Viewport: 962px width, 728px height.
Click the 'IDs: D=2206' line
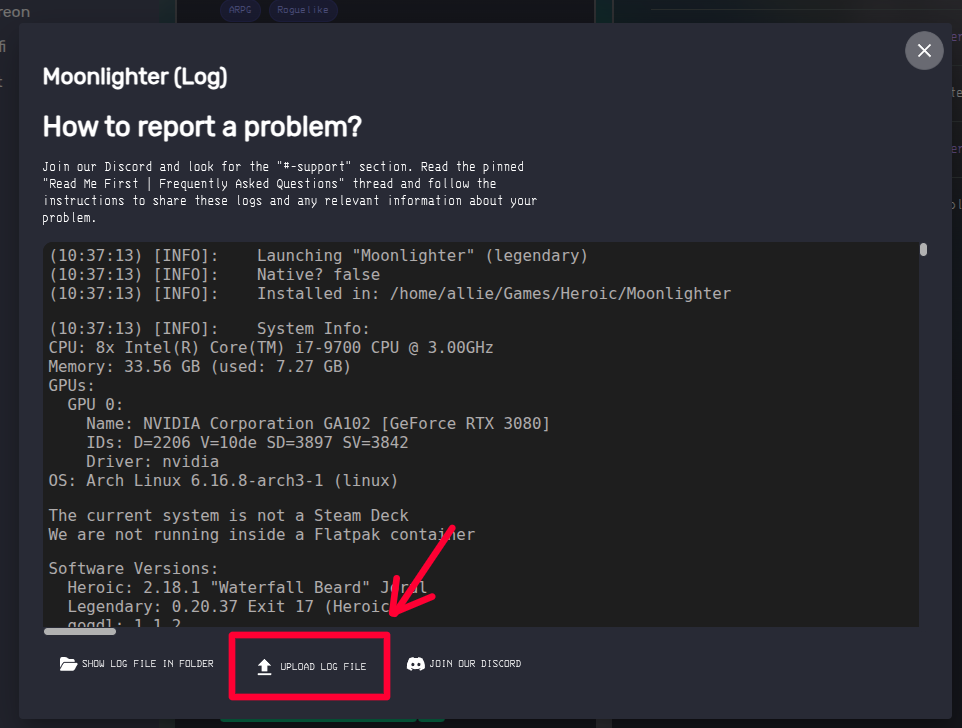tap(247, 443)
